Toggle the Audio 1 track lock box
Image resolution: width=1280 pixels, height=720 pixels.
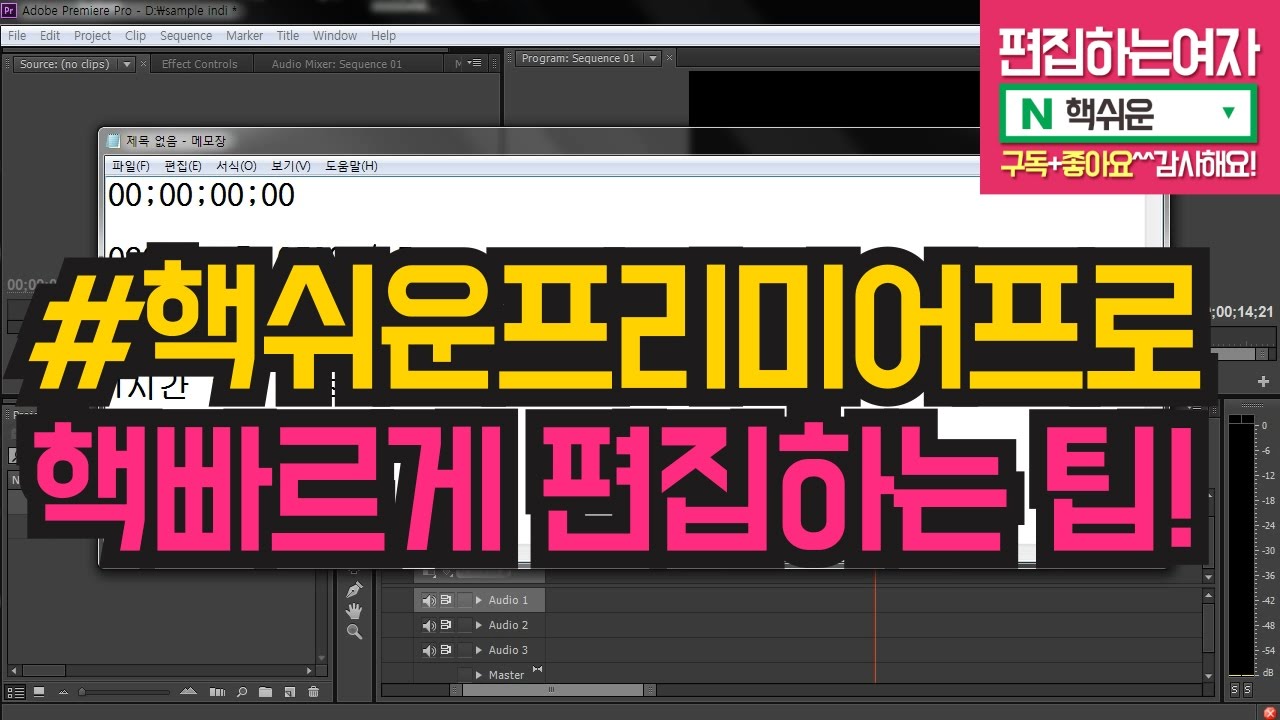point(465,600)
